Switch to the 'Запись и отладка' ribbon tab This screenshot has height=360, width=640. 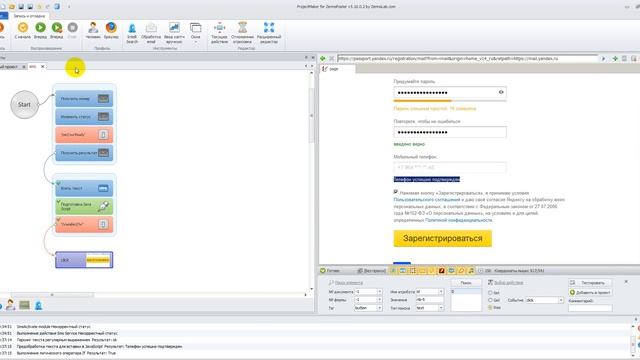click(29, 16)
